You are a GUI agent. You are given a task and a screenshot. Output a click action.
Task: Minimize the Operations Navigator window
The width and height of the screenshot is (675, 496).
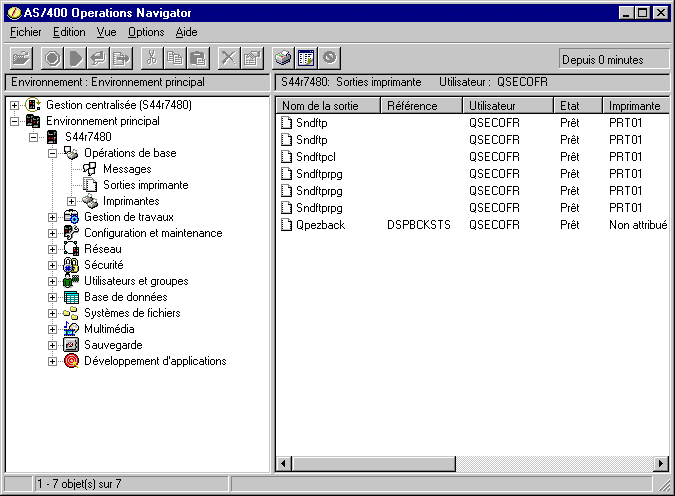(626, 13)
